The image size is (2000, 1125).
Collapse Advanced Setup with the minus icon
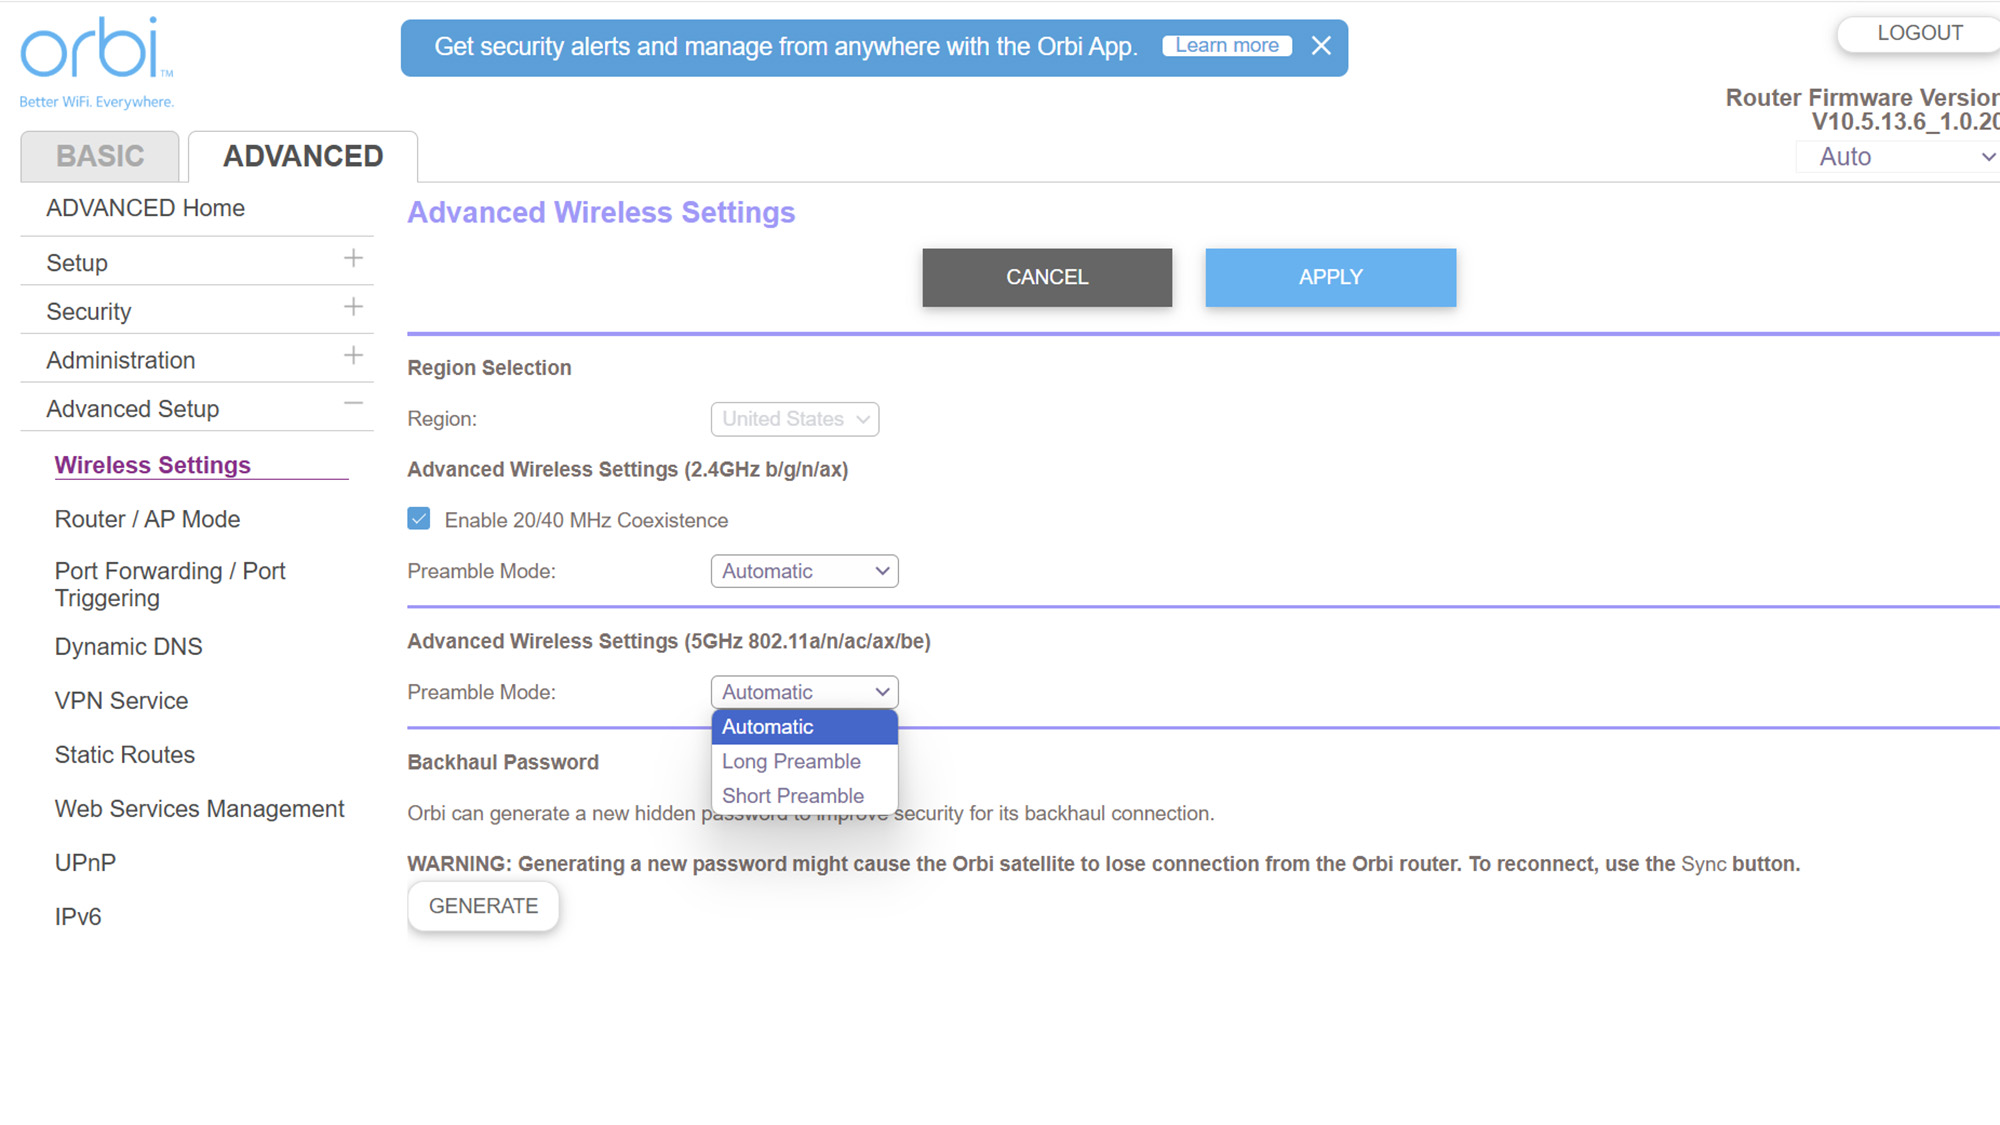click(353, 404)
